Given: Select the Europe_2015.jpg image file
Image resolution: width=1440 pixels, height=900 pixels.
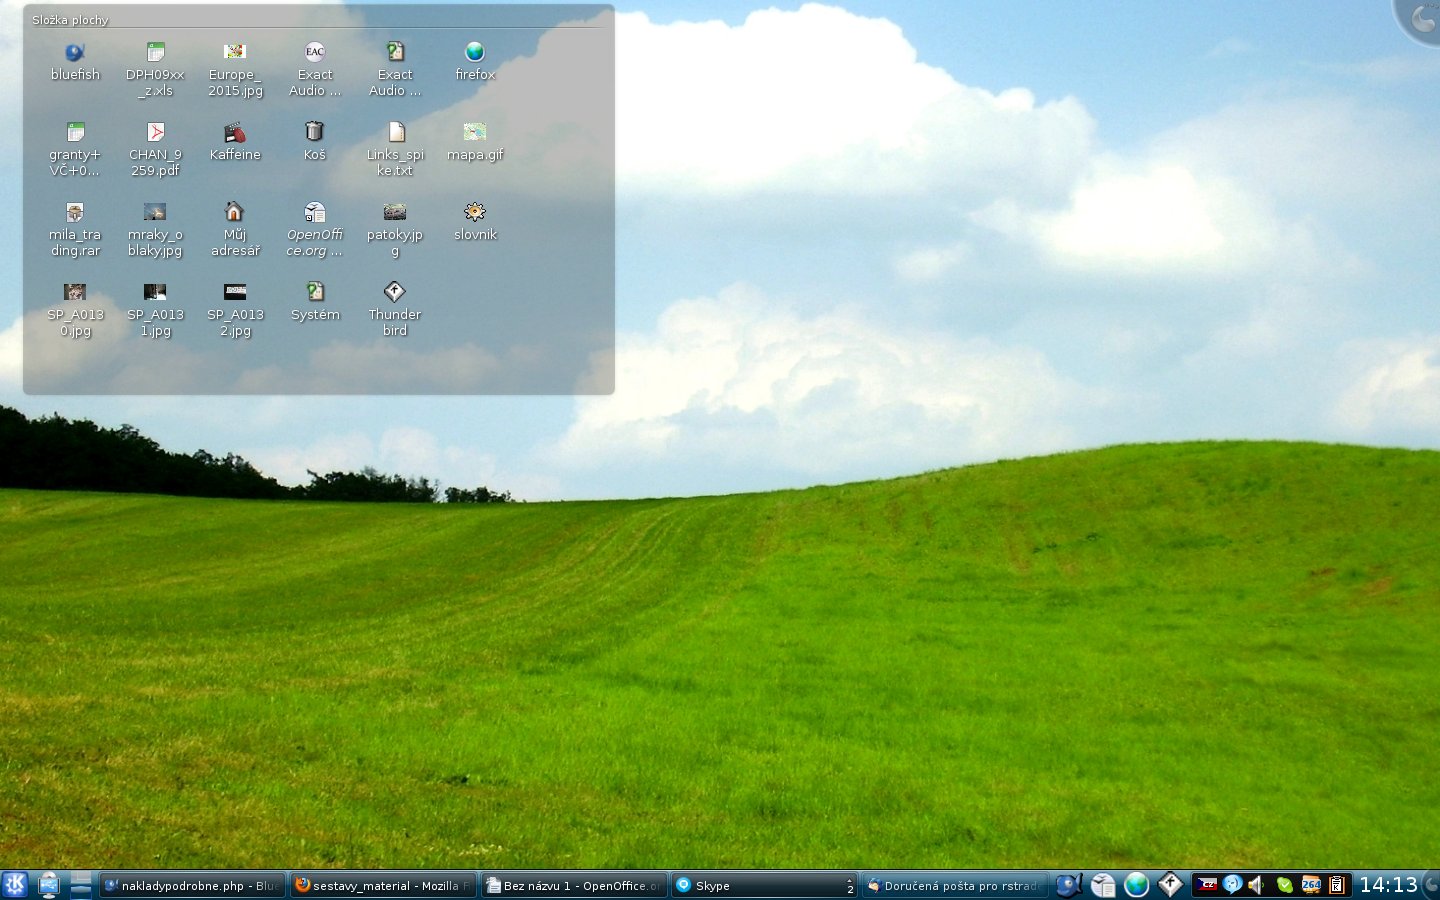Looking at the screenshot, I should [235, 70].
